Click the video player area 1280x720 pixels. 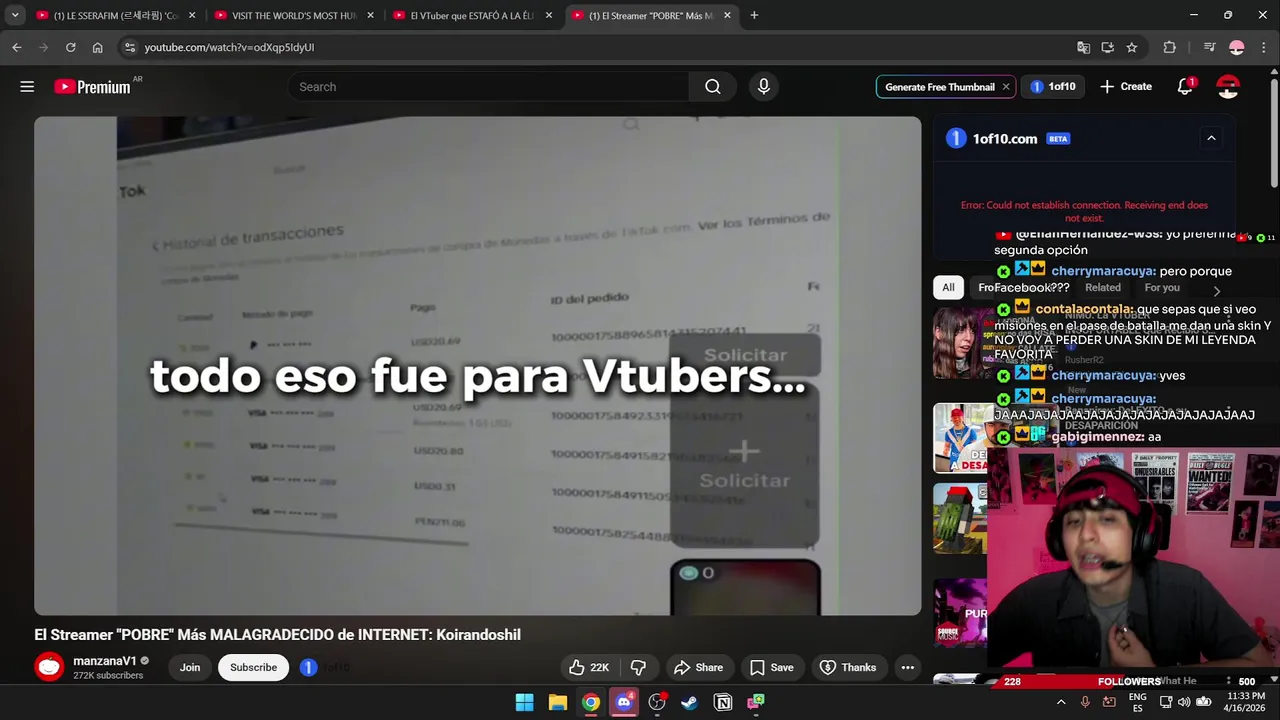click(477, 365)
